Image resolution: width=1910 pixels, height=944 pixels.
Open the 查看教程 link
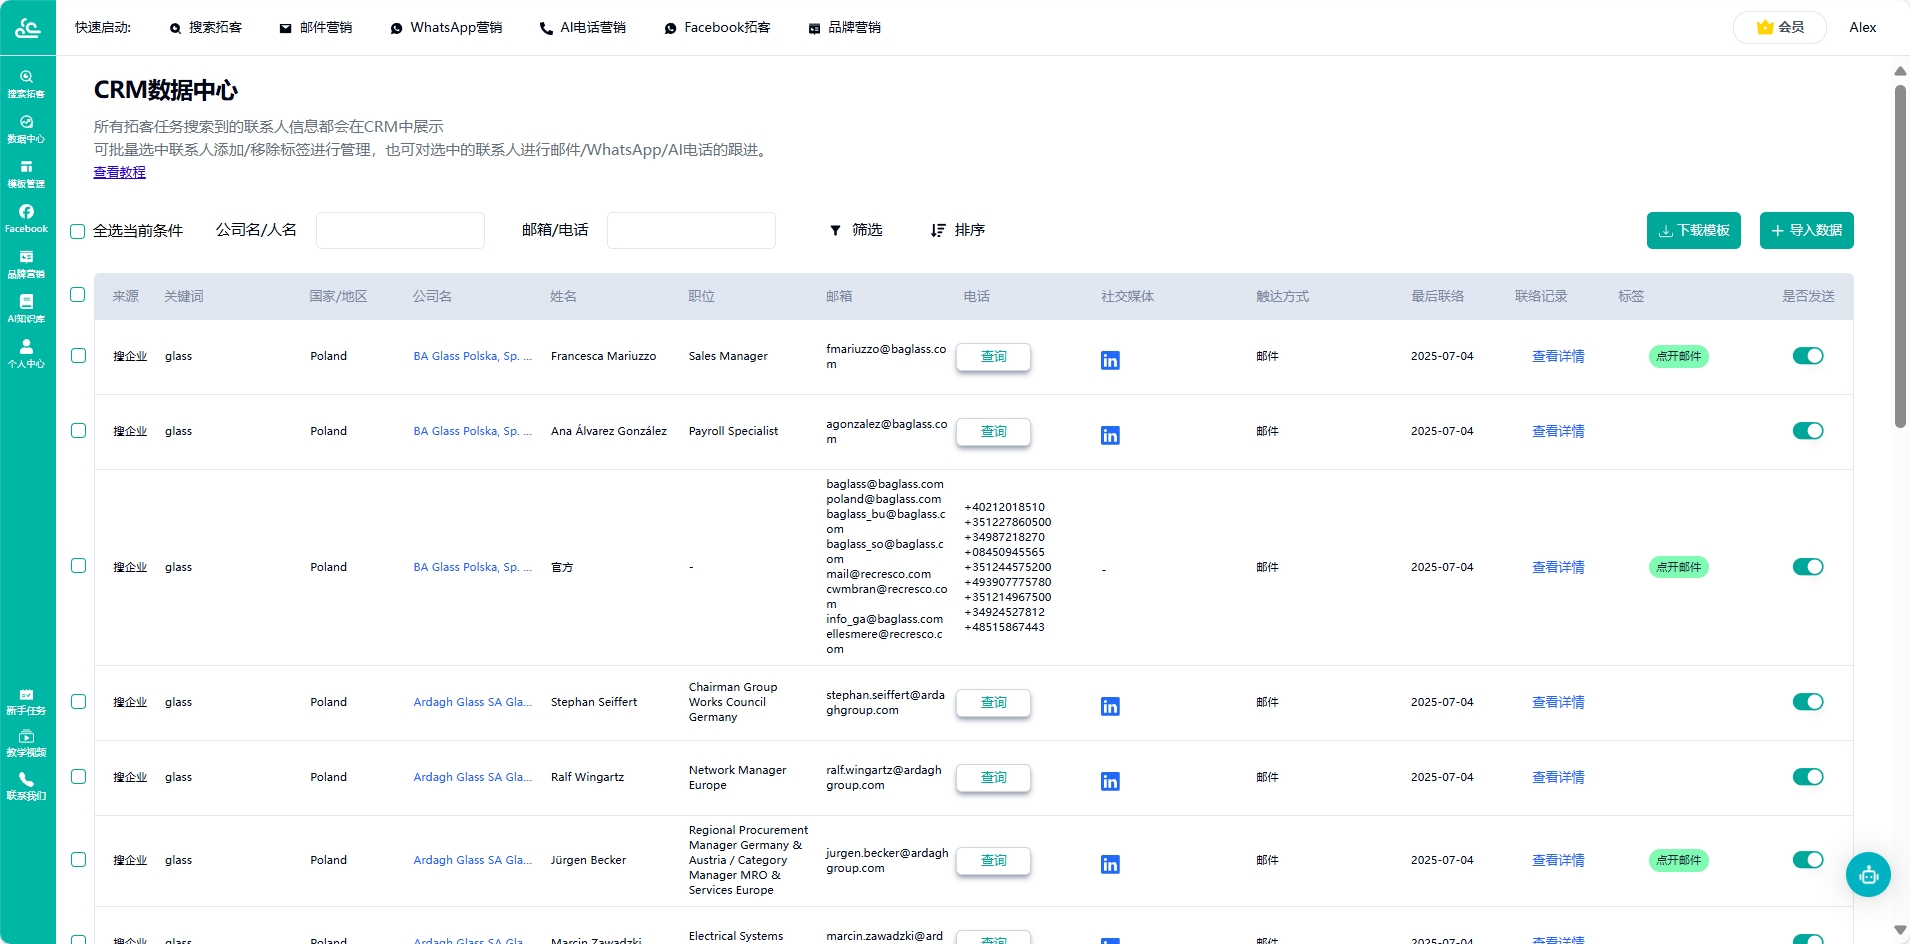120,172
